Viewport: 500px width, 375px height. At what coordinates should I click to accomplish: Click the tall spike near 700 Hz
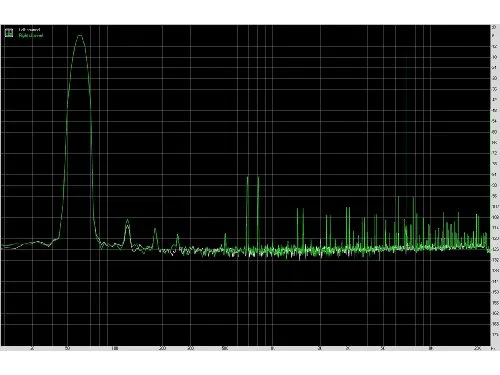(248, 178)
